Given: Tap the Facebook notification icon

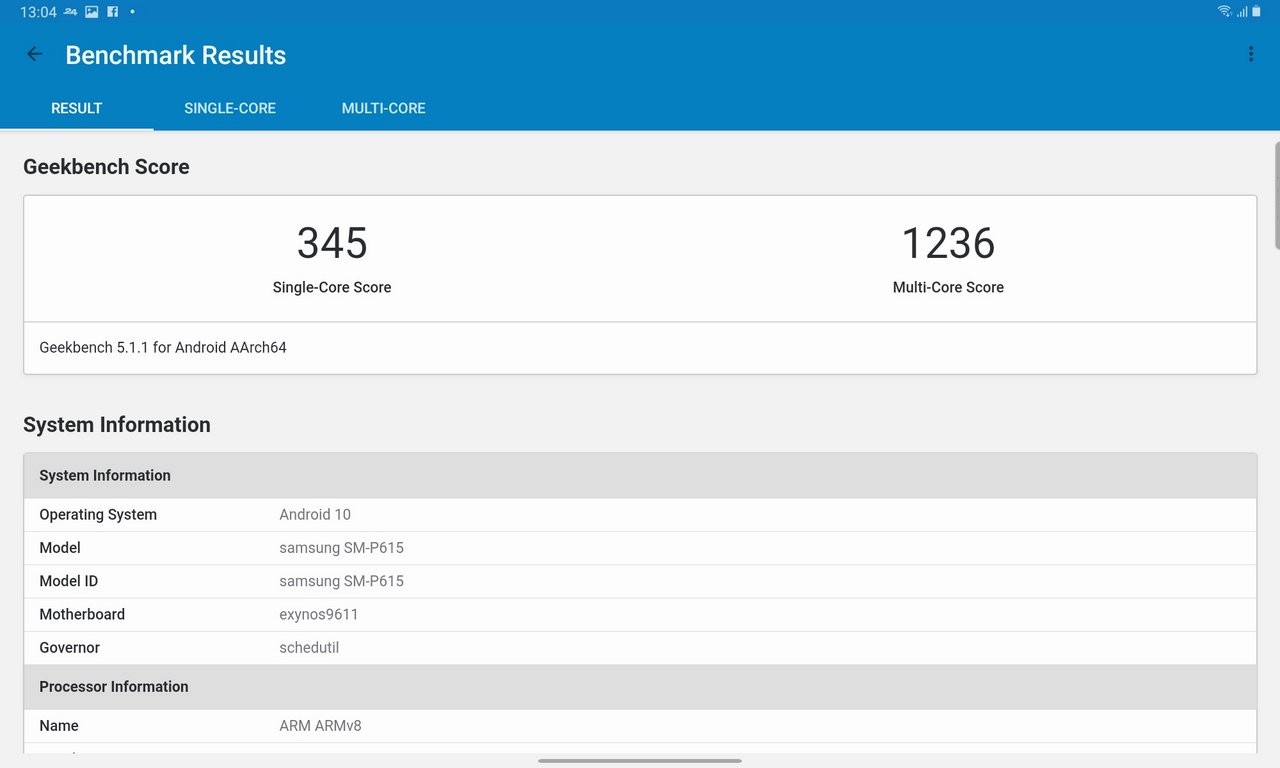Looking at the screenshot, I should (112, 12).
